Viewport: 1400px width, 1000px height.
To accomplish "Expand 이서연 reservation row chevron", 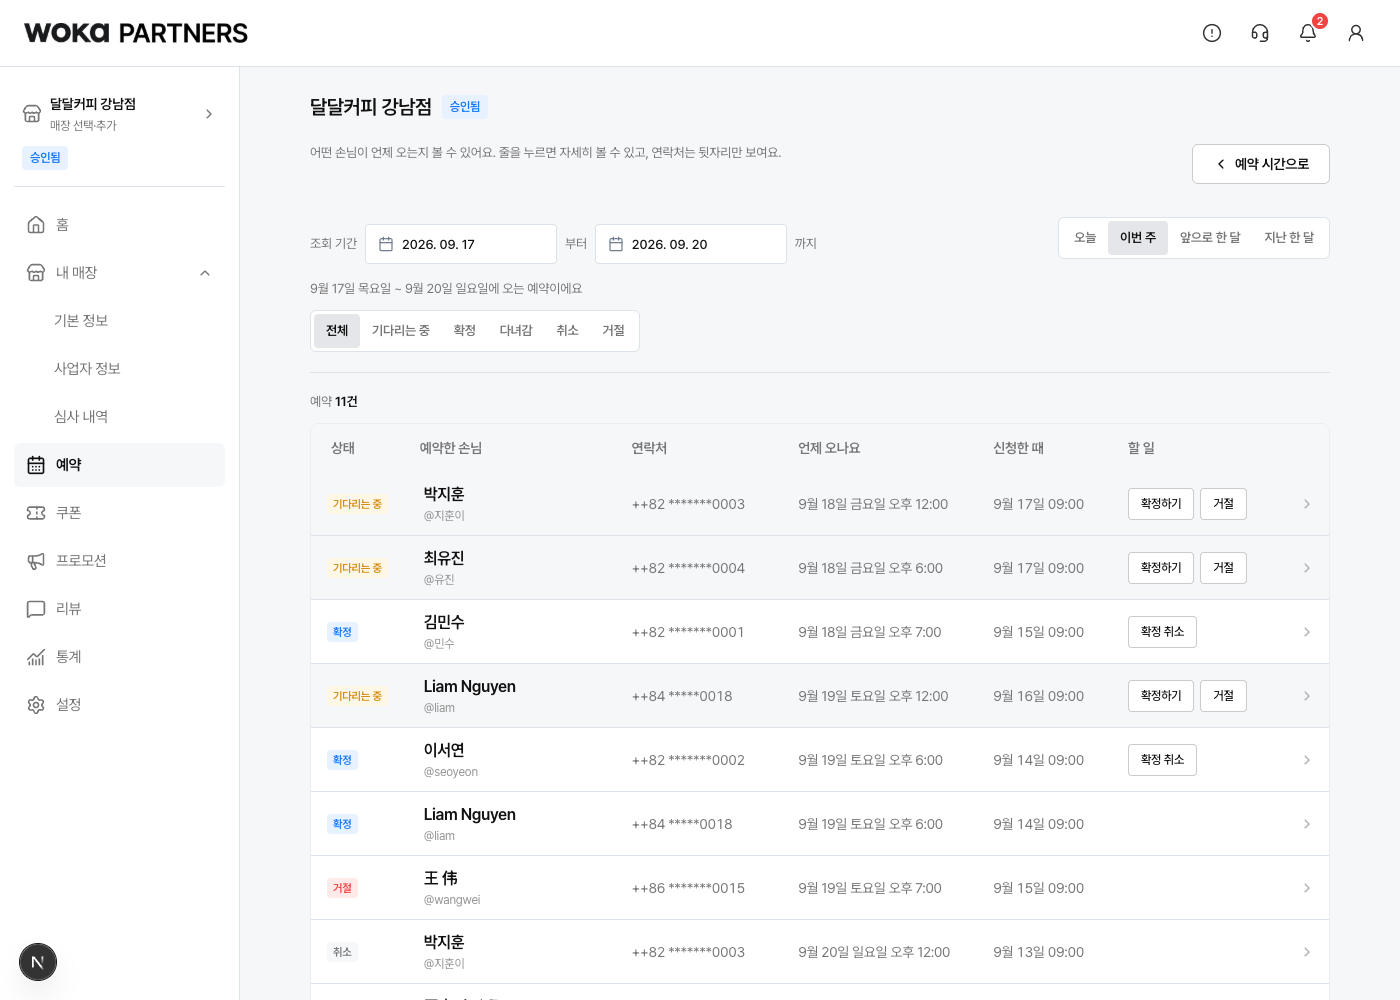I will coord(1307,760).
